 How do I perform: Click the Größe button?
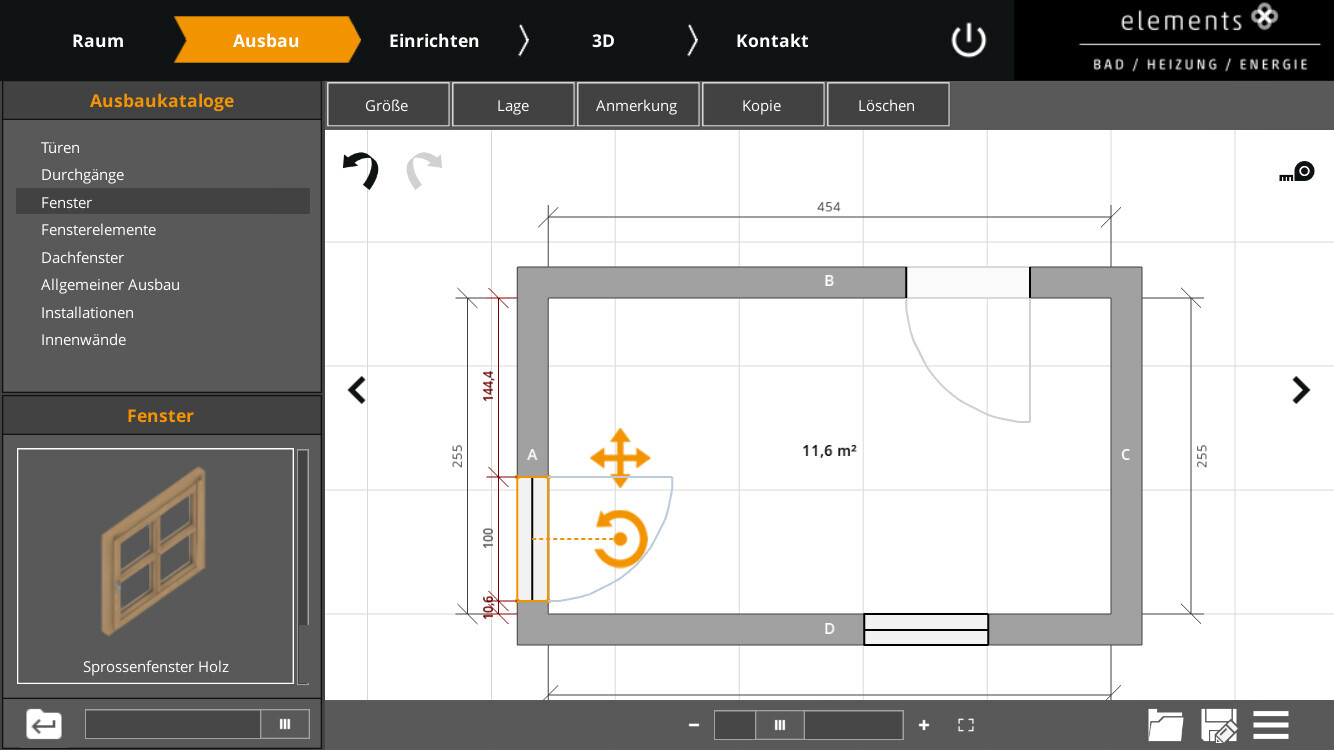click(387, 105)
